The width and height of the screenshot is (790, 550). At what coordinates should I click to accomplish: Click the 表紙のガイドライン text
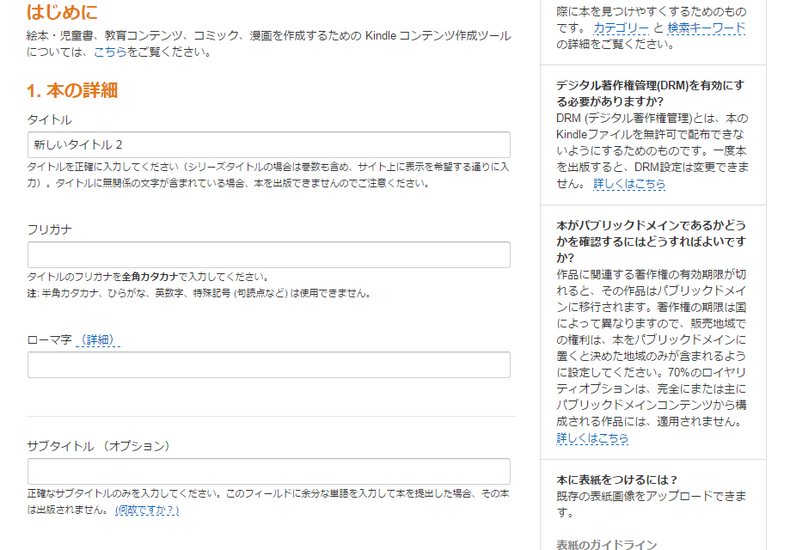click(x=607, y=544)
